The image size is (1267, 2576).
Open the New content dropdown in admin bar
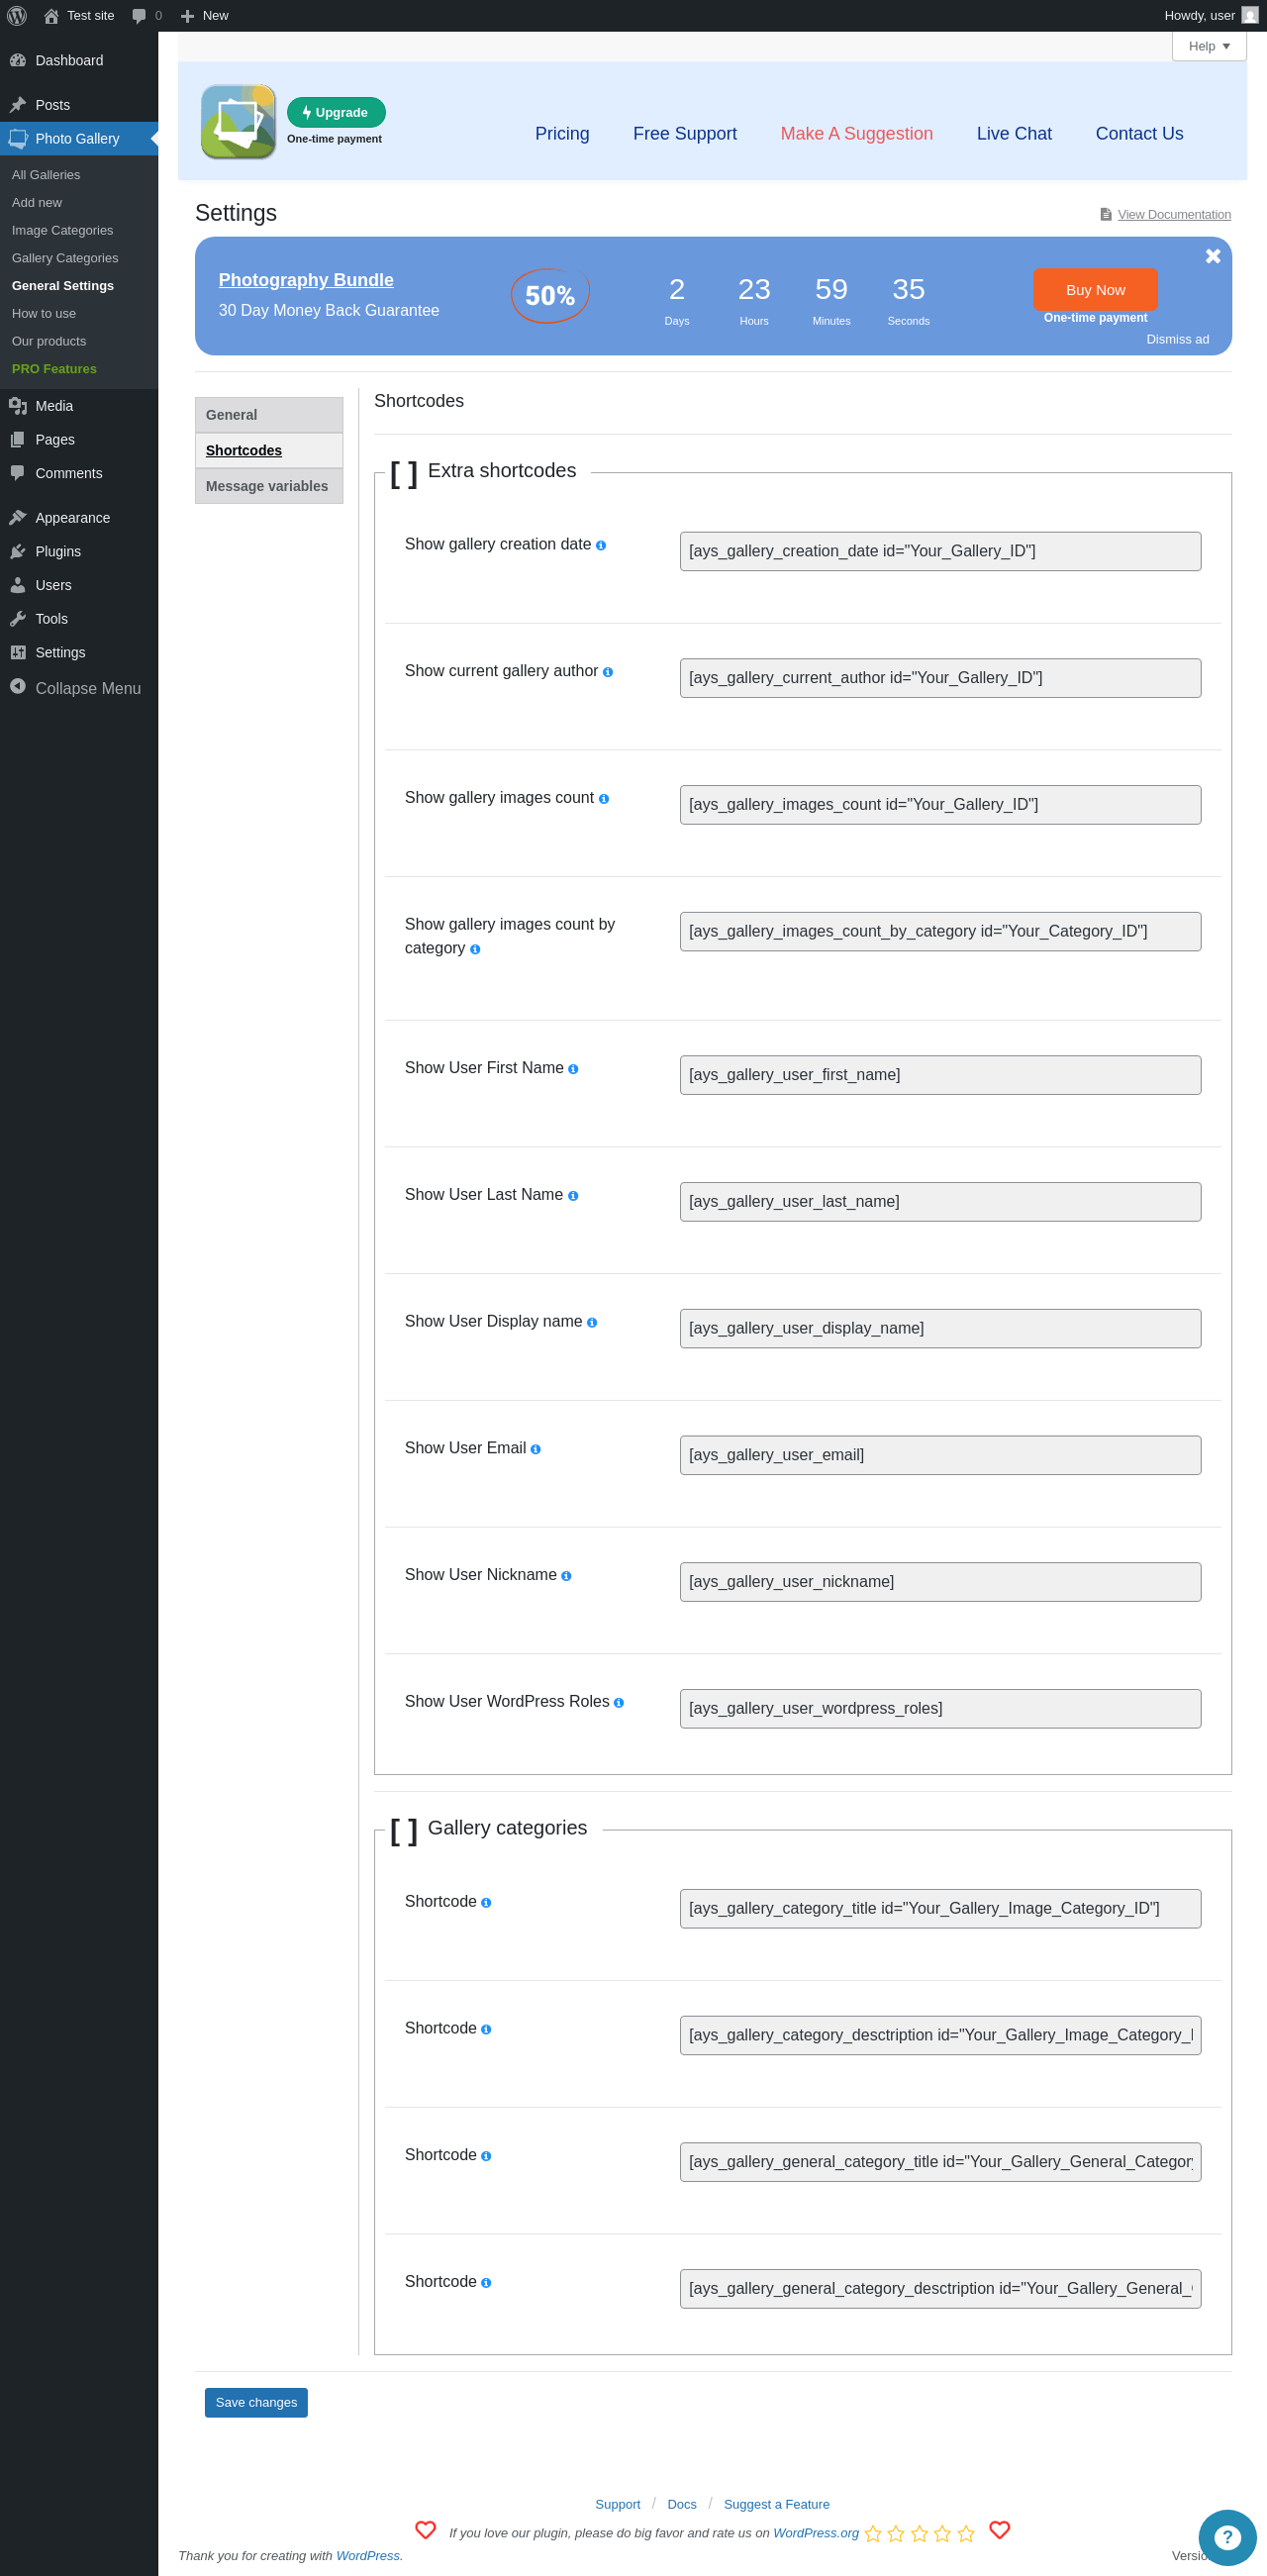205,15
